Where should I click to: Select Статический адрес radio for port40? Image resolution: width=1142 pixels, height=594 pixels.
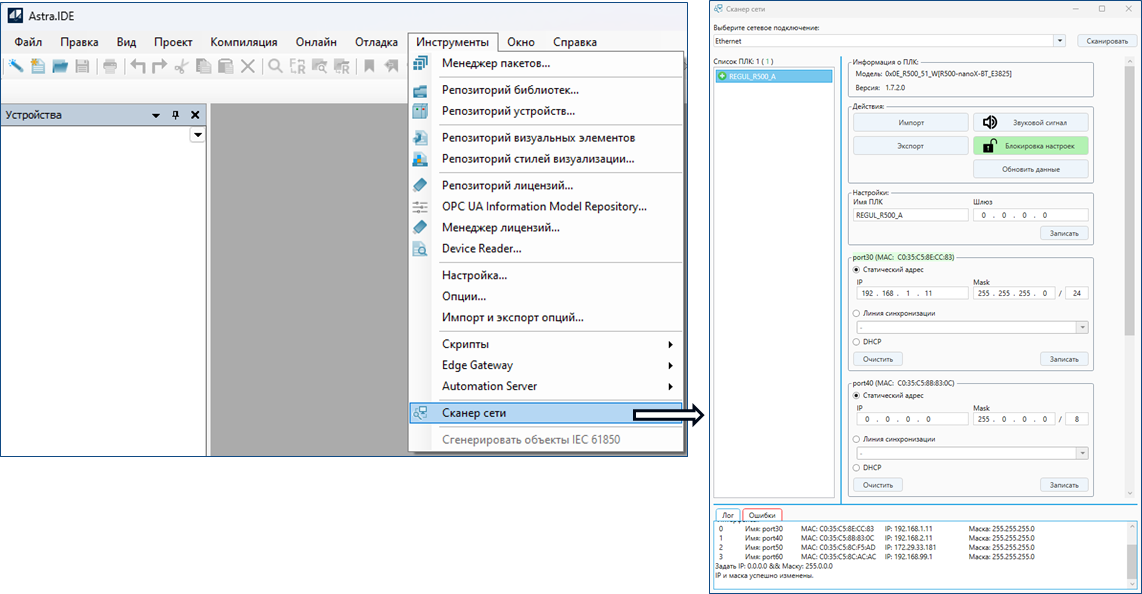coord(856,395)
